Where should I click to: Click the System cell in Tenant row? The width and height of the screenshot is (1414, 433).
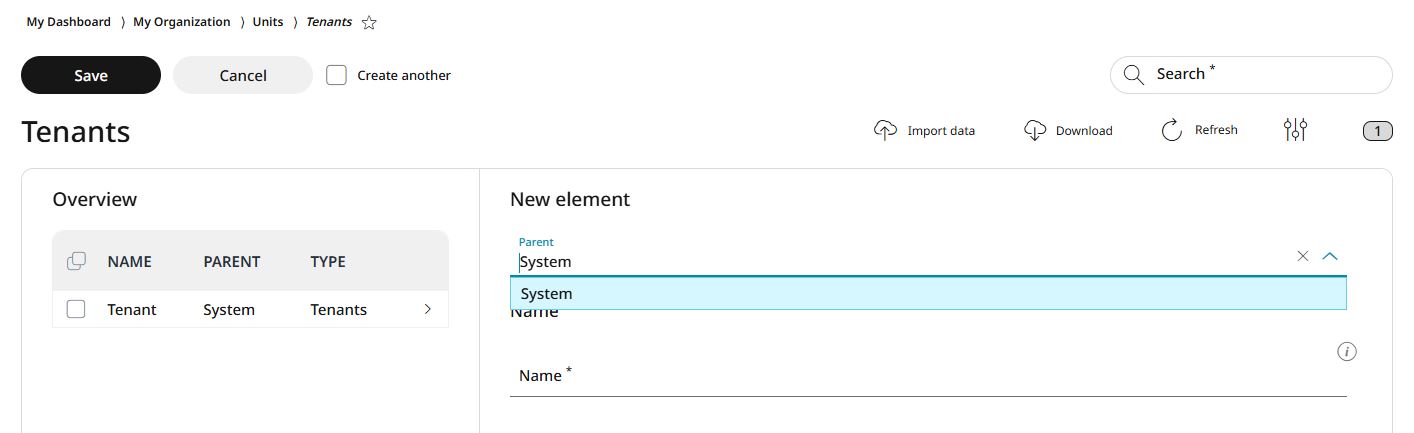pyautogui.click(x=229, y=309)
